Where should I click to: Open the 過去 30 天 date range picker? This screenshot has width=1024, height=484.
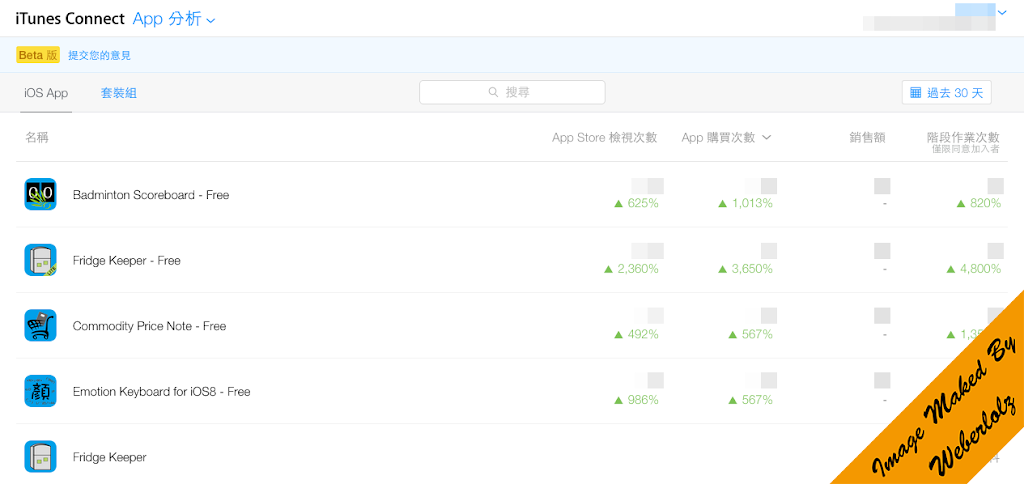tap(946, 93)
